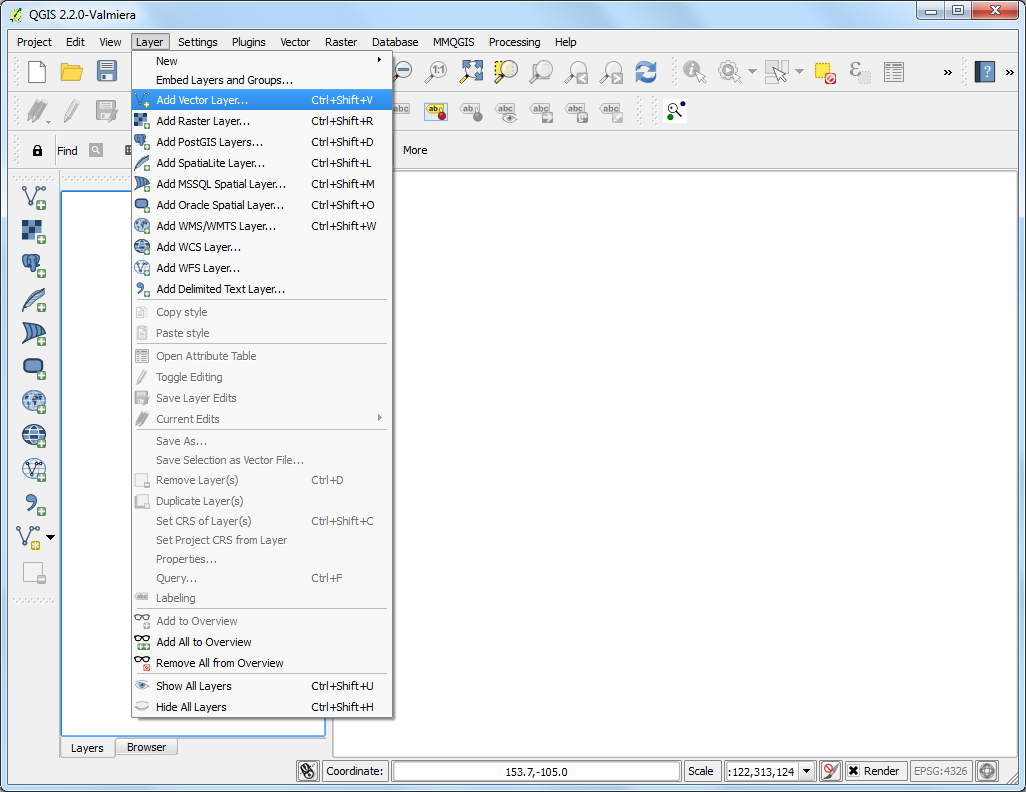
Task: Click the stop rendering icon in status bar
Action: tap(830, 771)
